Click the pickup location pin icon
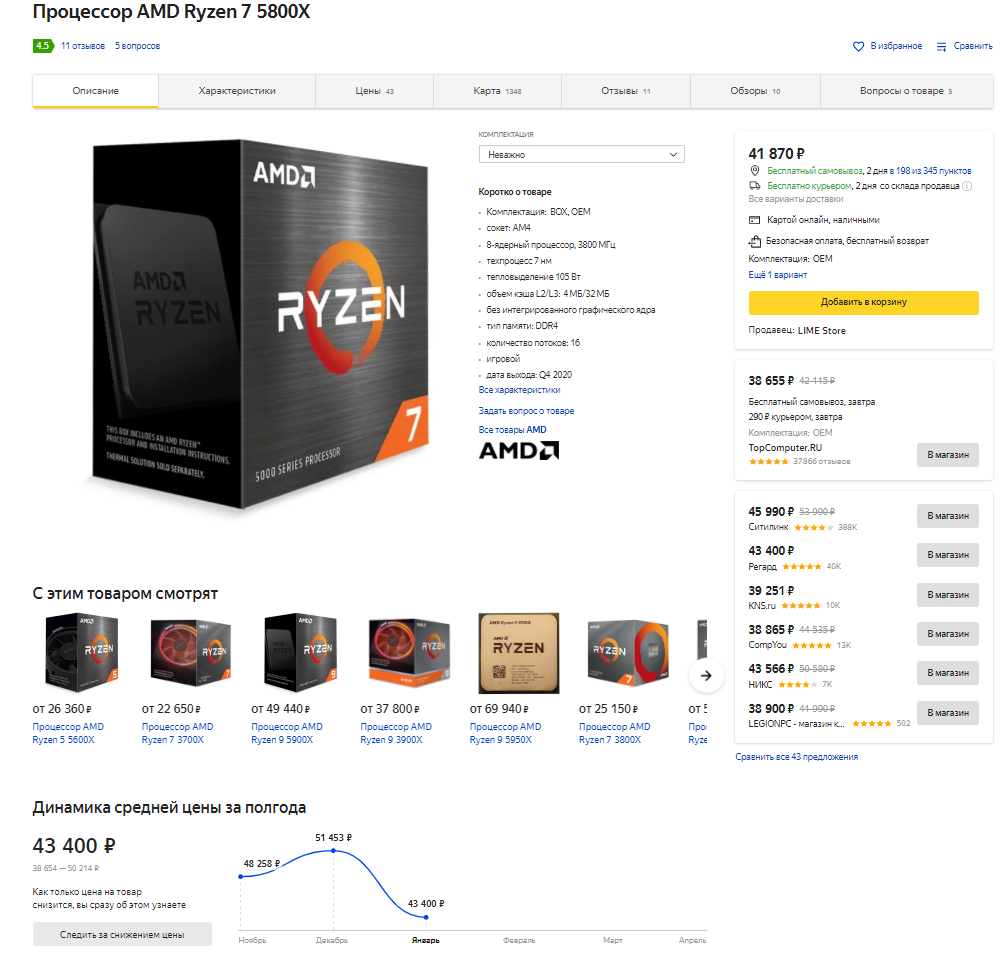The image size is (1008, 954). coord(755,170)
